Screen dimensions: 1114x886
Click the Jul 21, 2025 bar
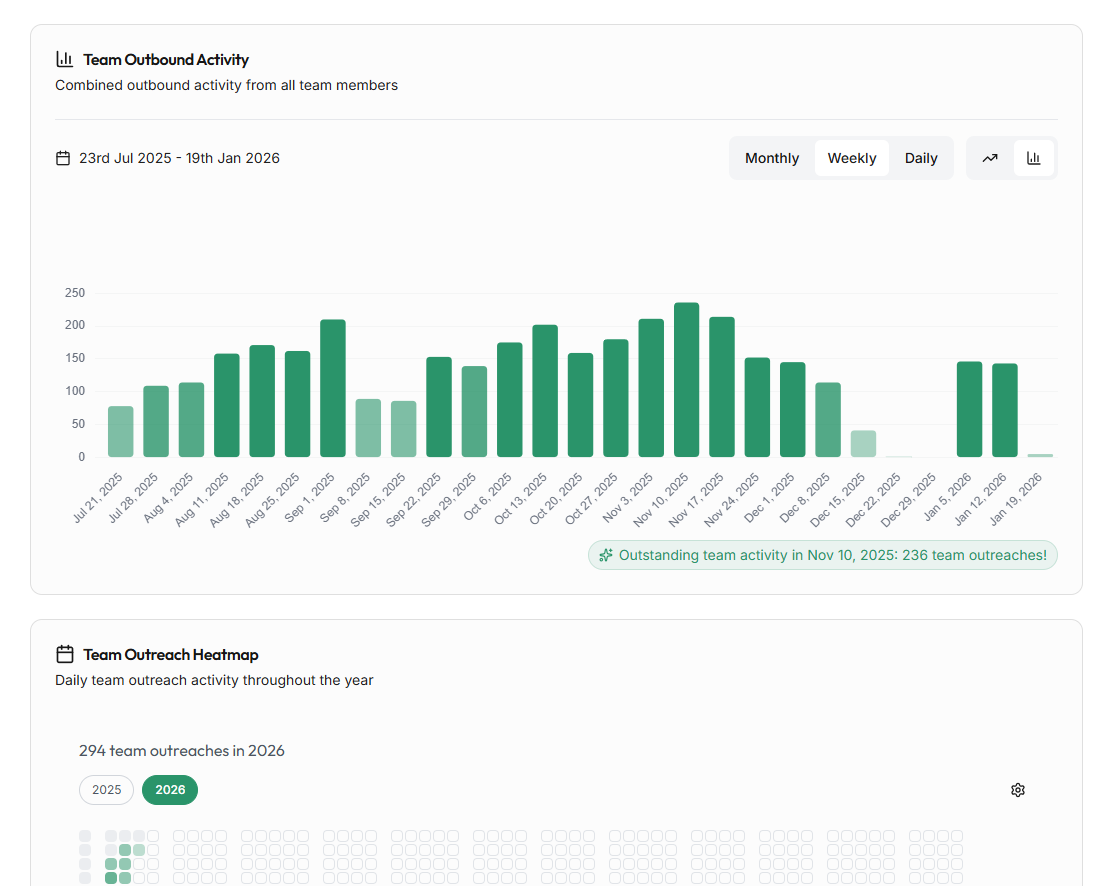[x=121, y=432]
